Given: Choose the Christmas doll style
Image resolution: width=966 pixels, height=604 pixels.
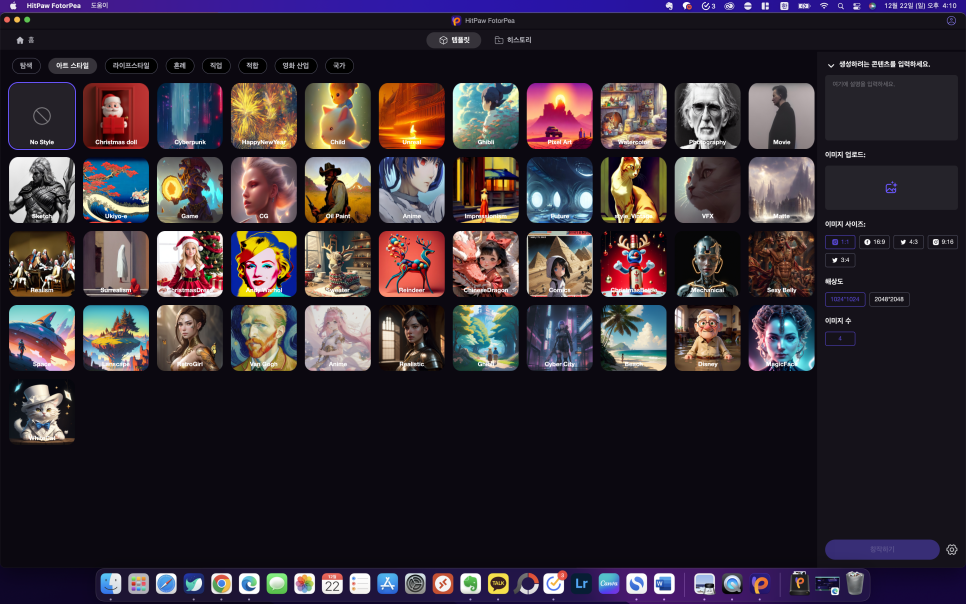Looking at the screenshot, I should click(116, 116).
